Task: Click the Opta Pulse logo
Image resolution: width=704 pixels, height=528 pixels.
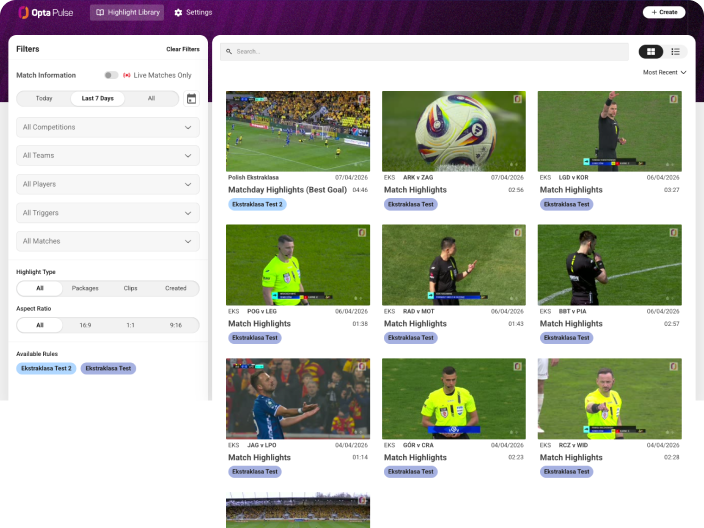Action: point(45,13)
